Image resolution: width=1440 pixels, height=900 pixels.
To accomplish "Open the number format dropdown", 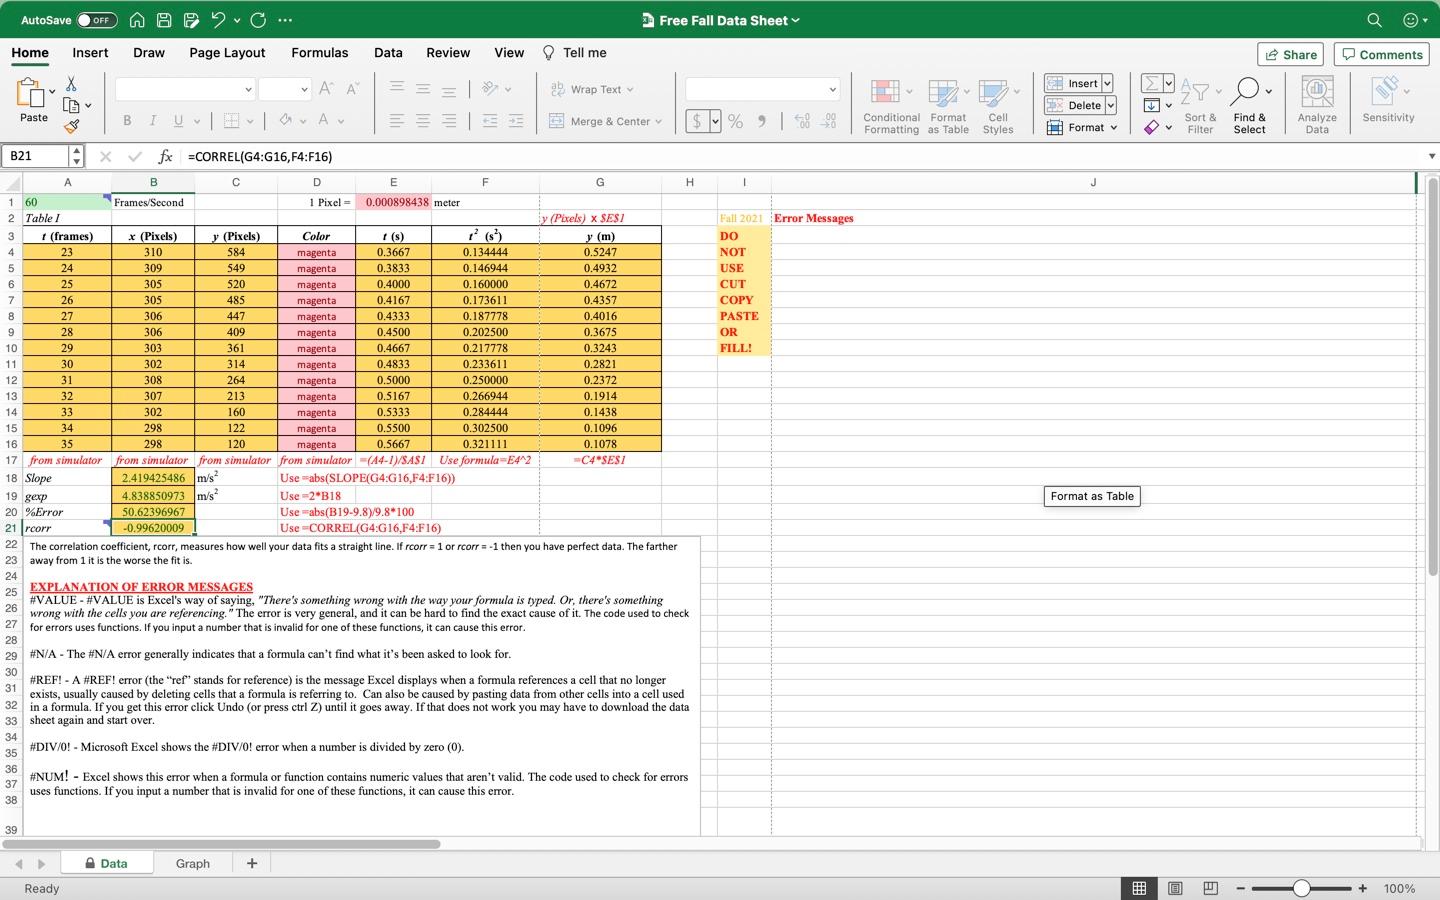I will [x=832, y=89].
